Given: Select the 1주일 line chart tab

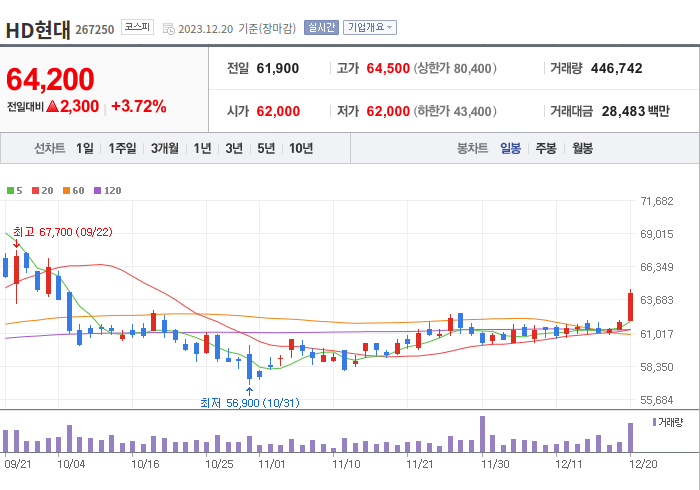Looking at the screenshot, I should [122, 148].
